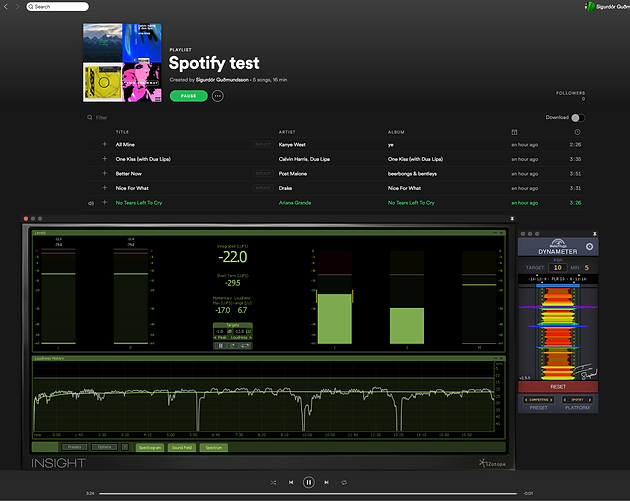Image resolution: width=630 pixels, height=501 pixels.
Task: Toggle the Download switch
Action: coord(578,118)
